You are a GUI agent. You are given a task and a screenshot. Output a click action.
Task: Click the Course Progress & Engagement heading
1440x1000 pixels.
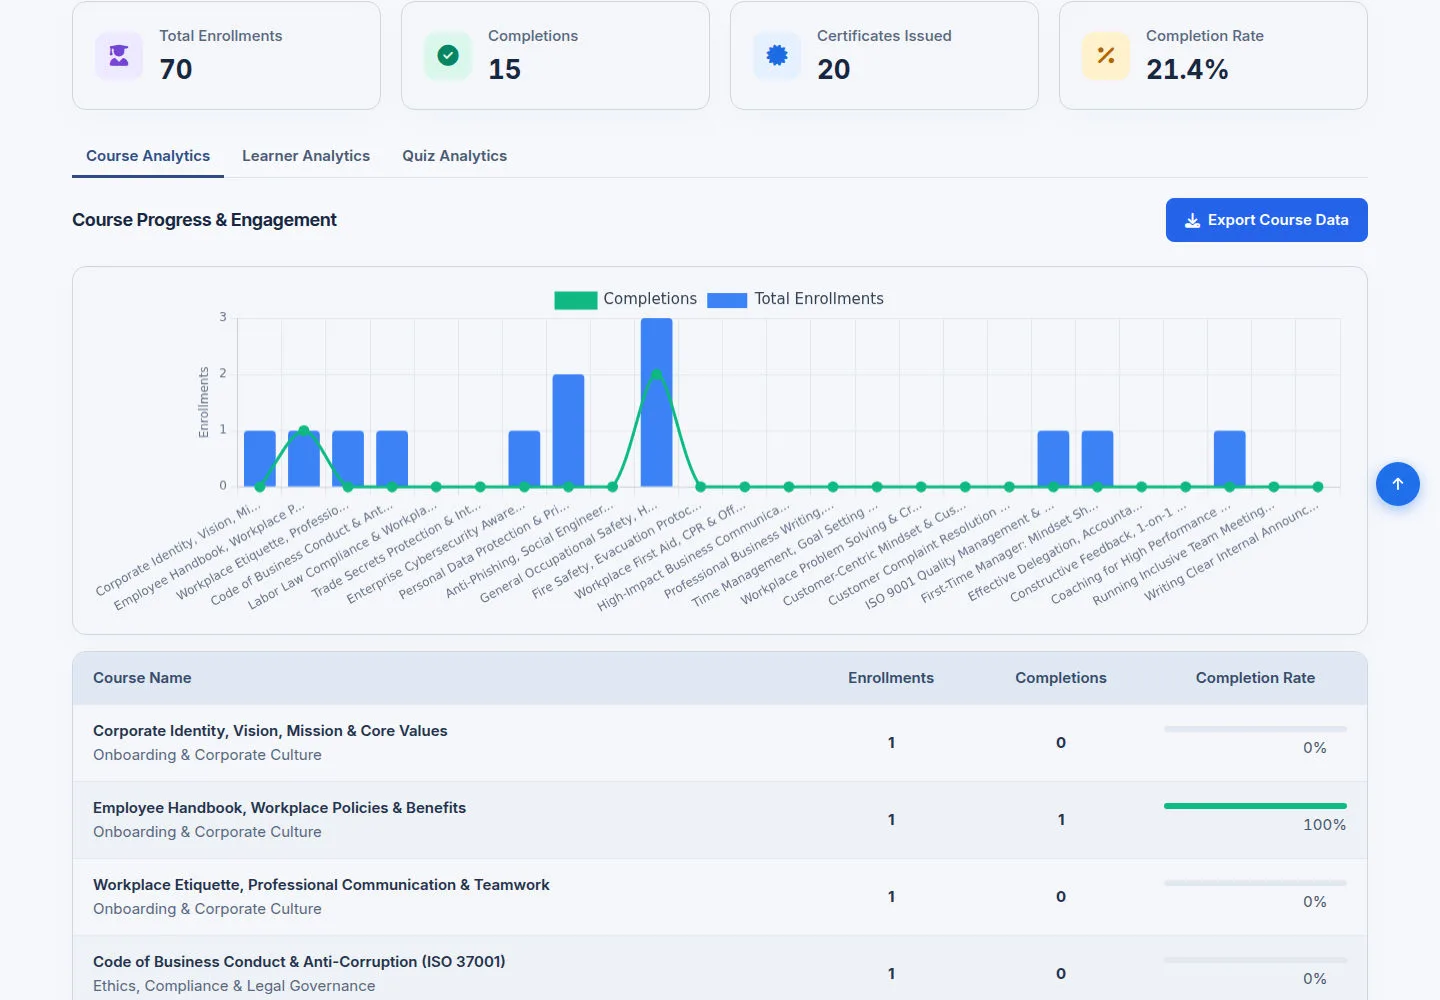[x=204, y=220]
